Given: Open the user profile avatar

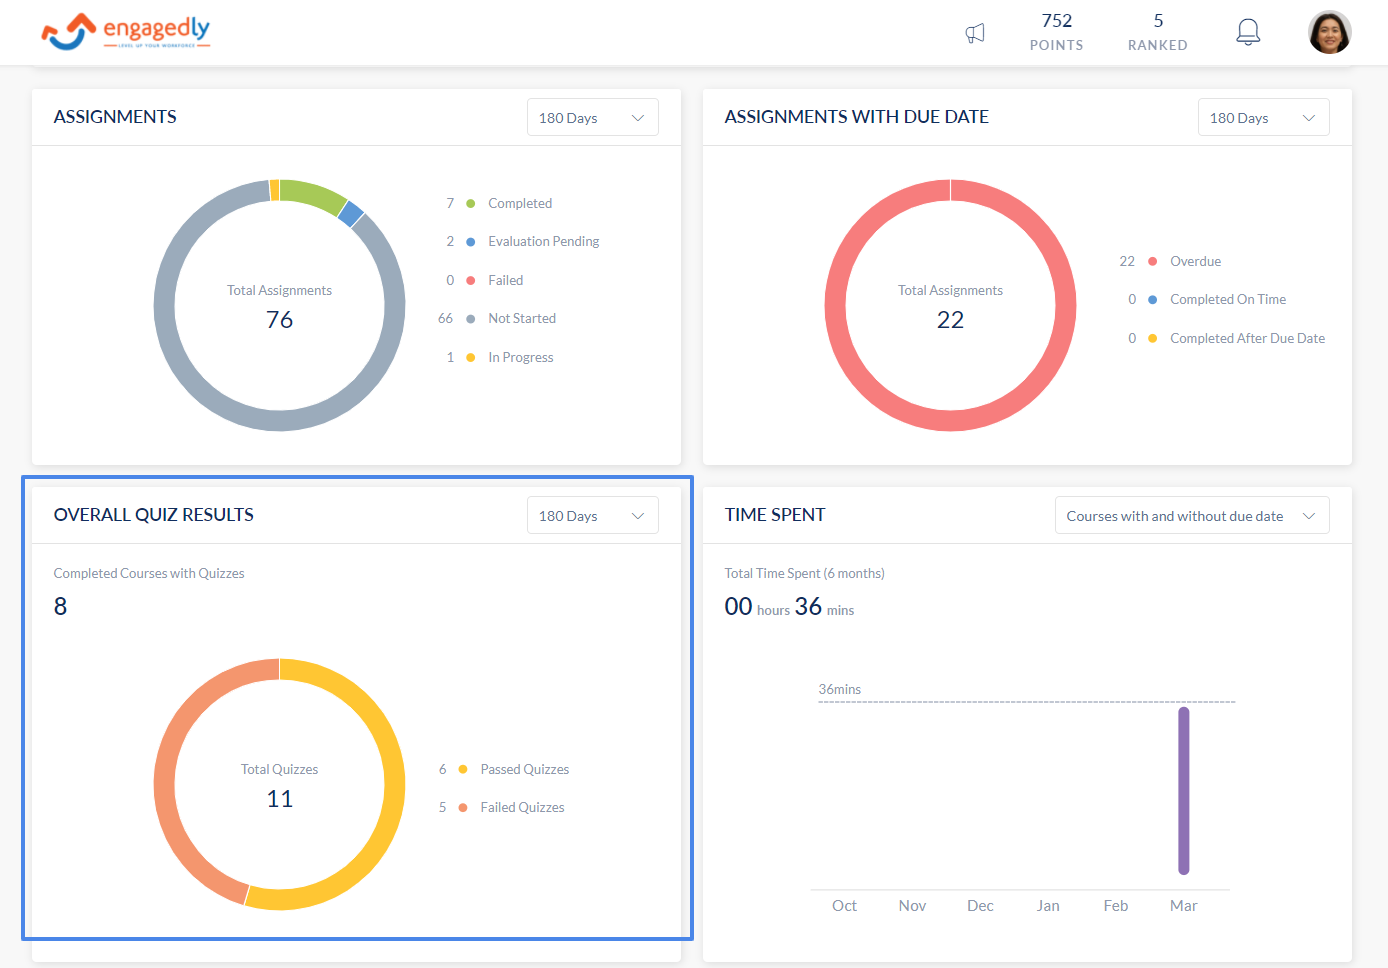Looking at the screenshot, I should coord(1330,32).
